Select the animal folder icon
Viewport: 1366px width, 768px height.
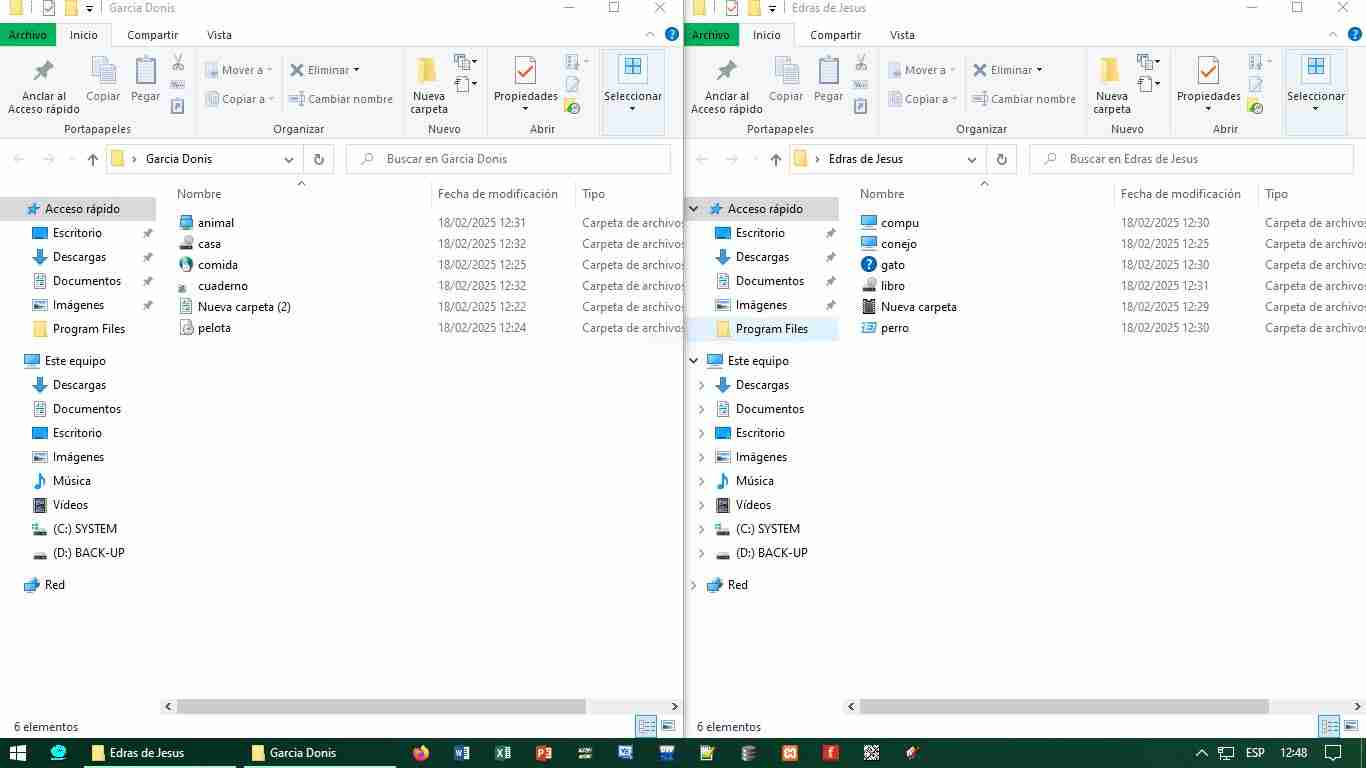pyautogui.click(x=186, y=223)
